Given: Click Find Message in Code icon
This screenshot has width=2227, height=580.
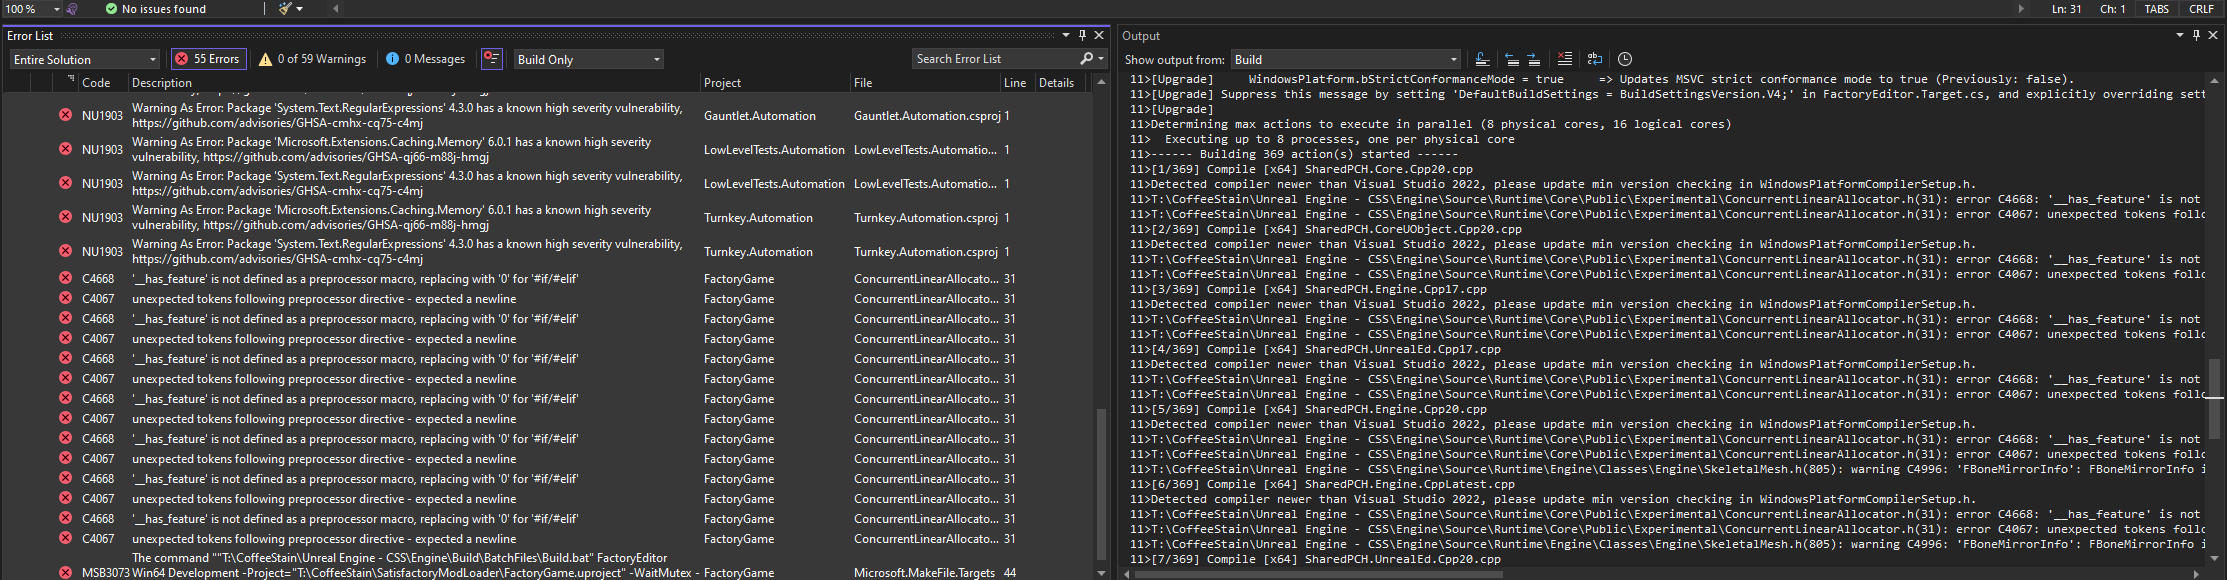Looking at the screenshot, I should [1482, 59].
